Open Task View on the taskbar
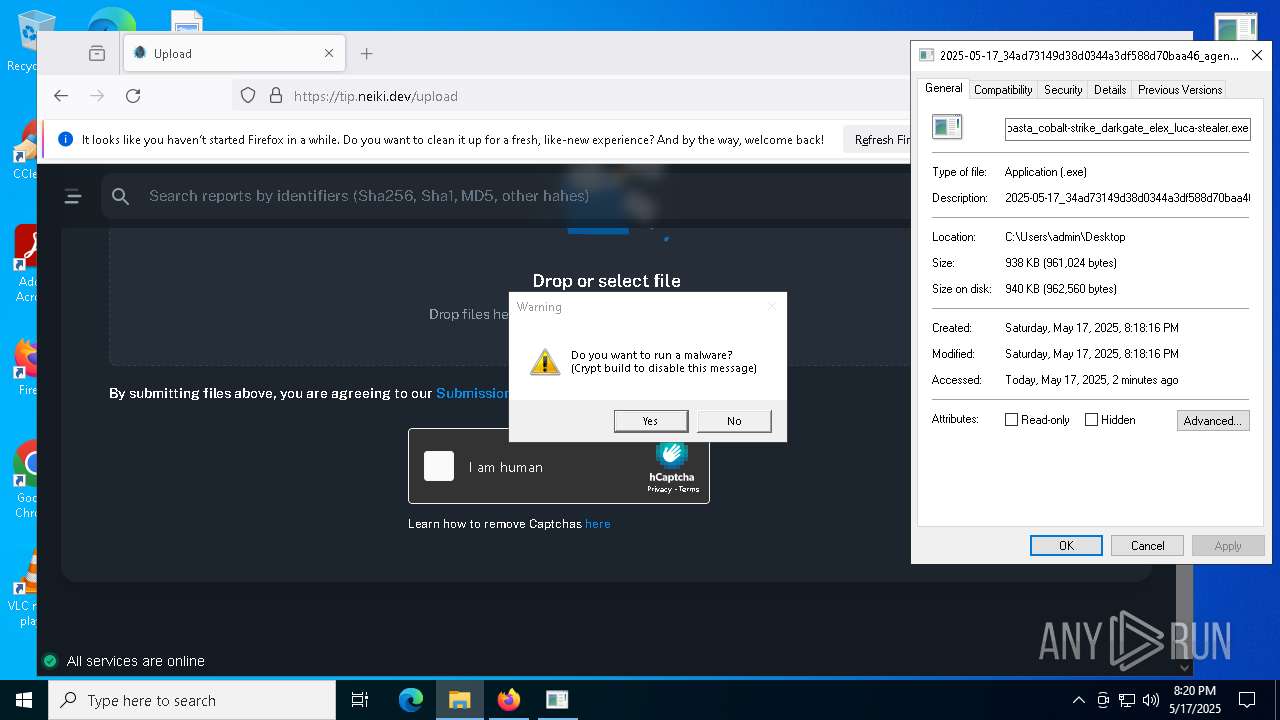 [x=360, y=700]
